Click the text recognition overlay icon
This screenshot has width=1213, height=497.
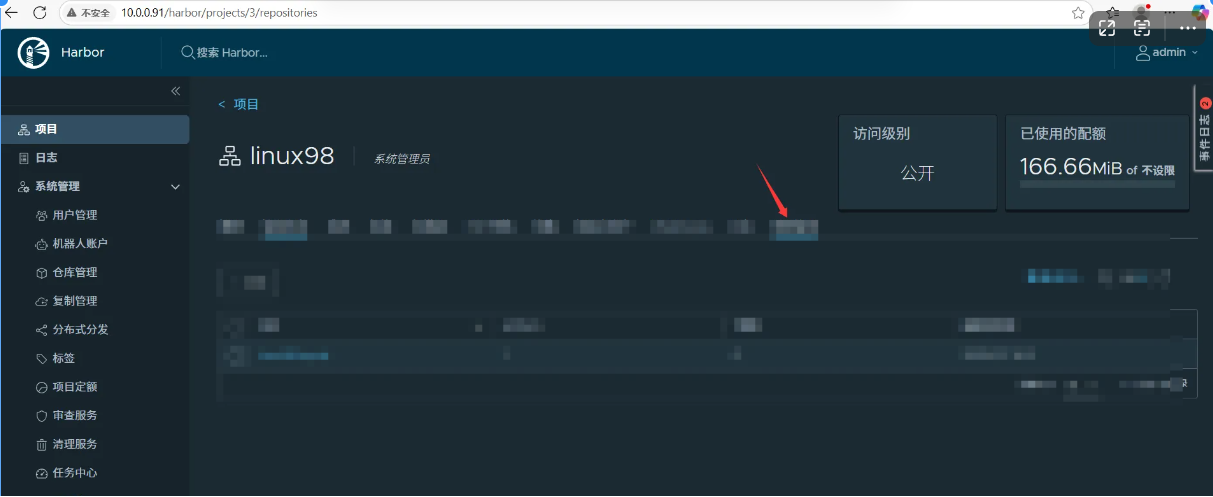coord(1142,28)
